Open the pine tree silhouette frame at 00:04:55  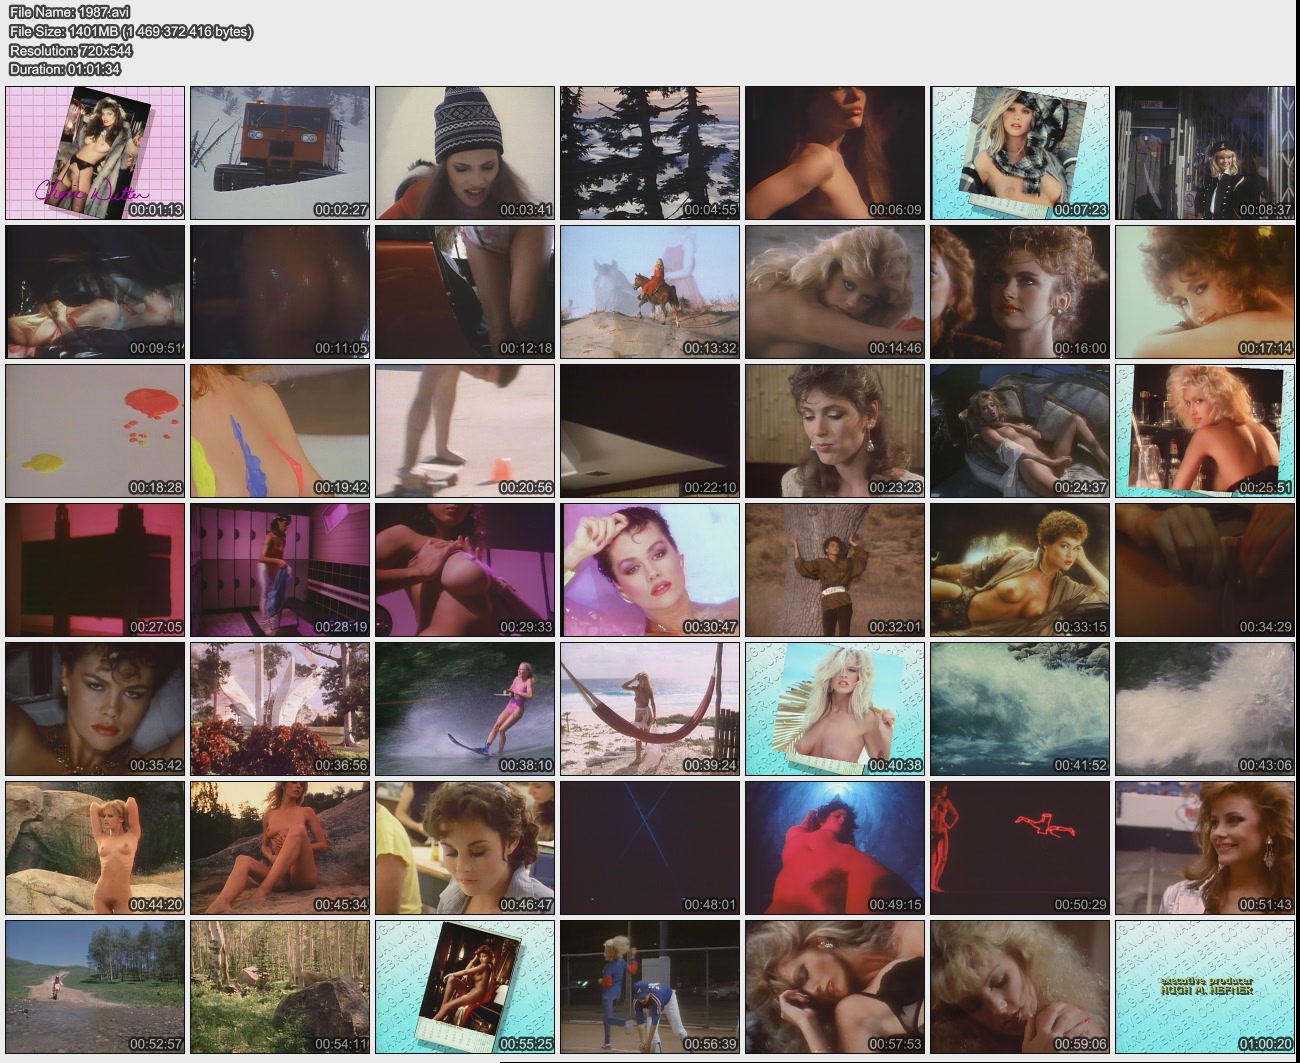650,152
